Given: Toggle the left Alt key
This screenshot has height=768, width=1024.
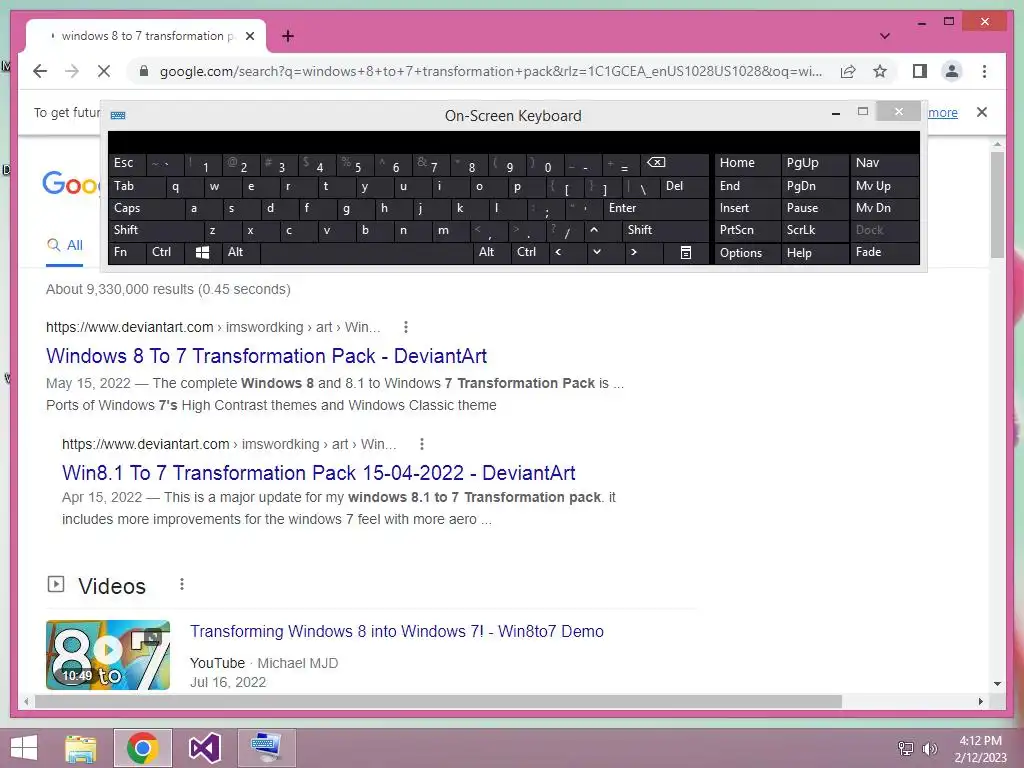Looking at the screenshot, I should click(241, 252).
